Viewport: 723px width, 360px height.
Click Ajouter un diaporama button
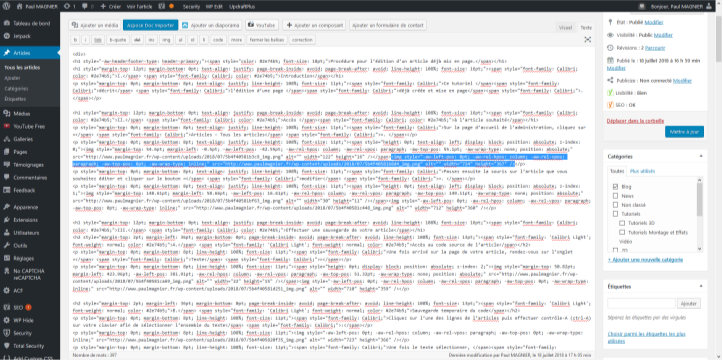(x=211, y=25)
